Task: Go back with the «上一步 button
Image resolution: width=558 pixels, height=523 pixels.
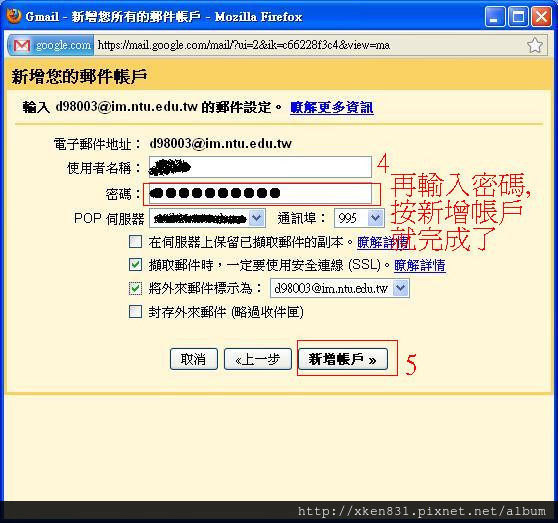Action: click(x=258, y=359)
